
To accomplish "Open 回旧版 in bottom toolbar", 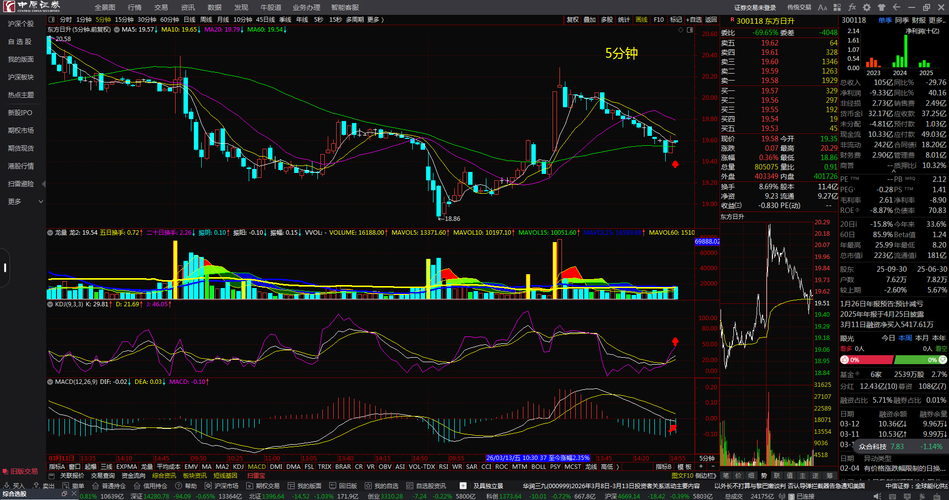I will click(x=343, y=486).
